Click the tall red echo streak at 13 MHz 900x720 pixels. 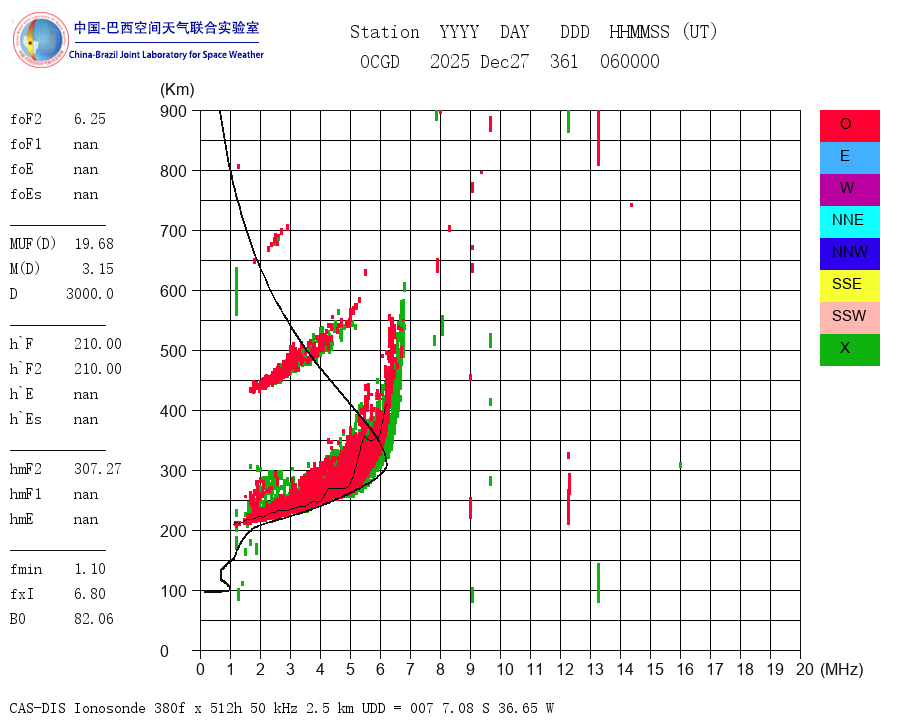598,138
